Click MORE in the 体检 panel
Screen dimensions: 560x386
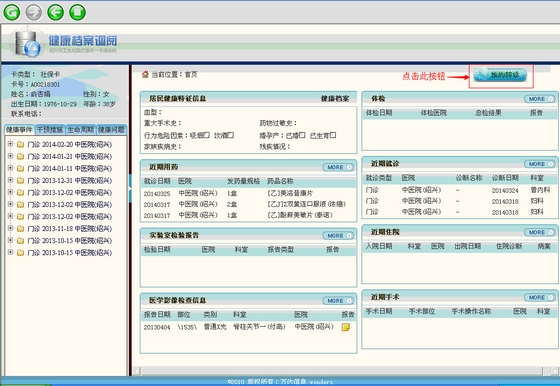pos(540,99)
